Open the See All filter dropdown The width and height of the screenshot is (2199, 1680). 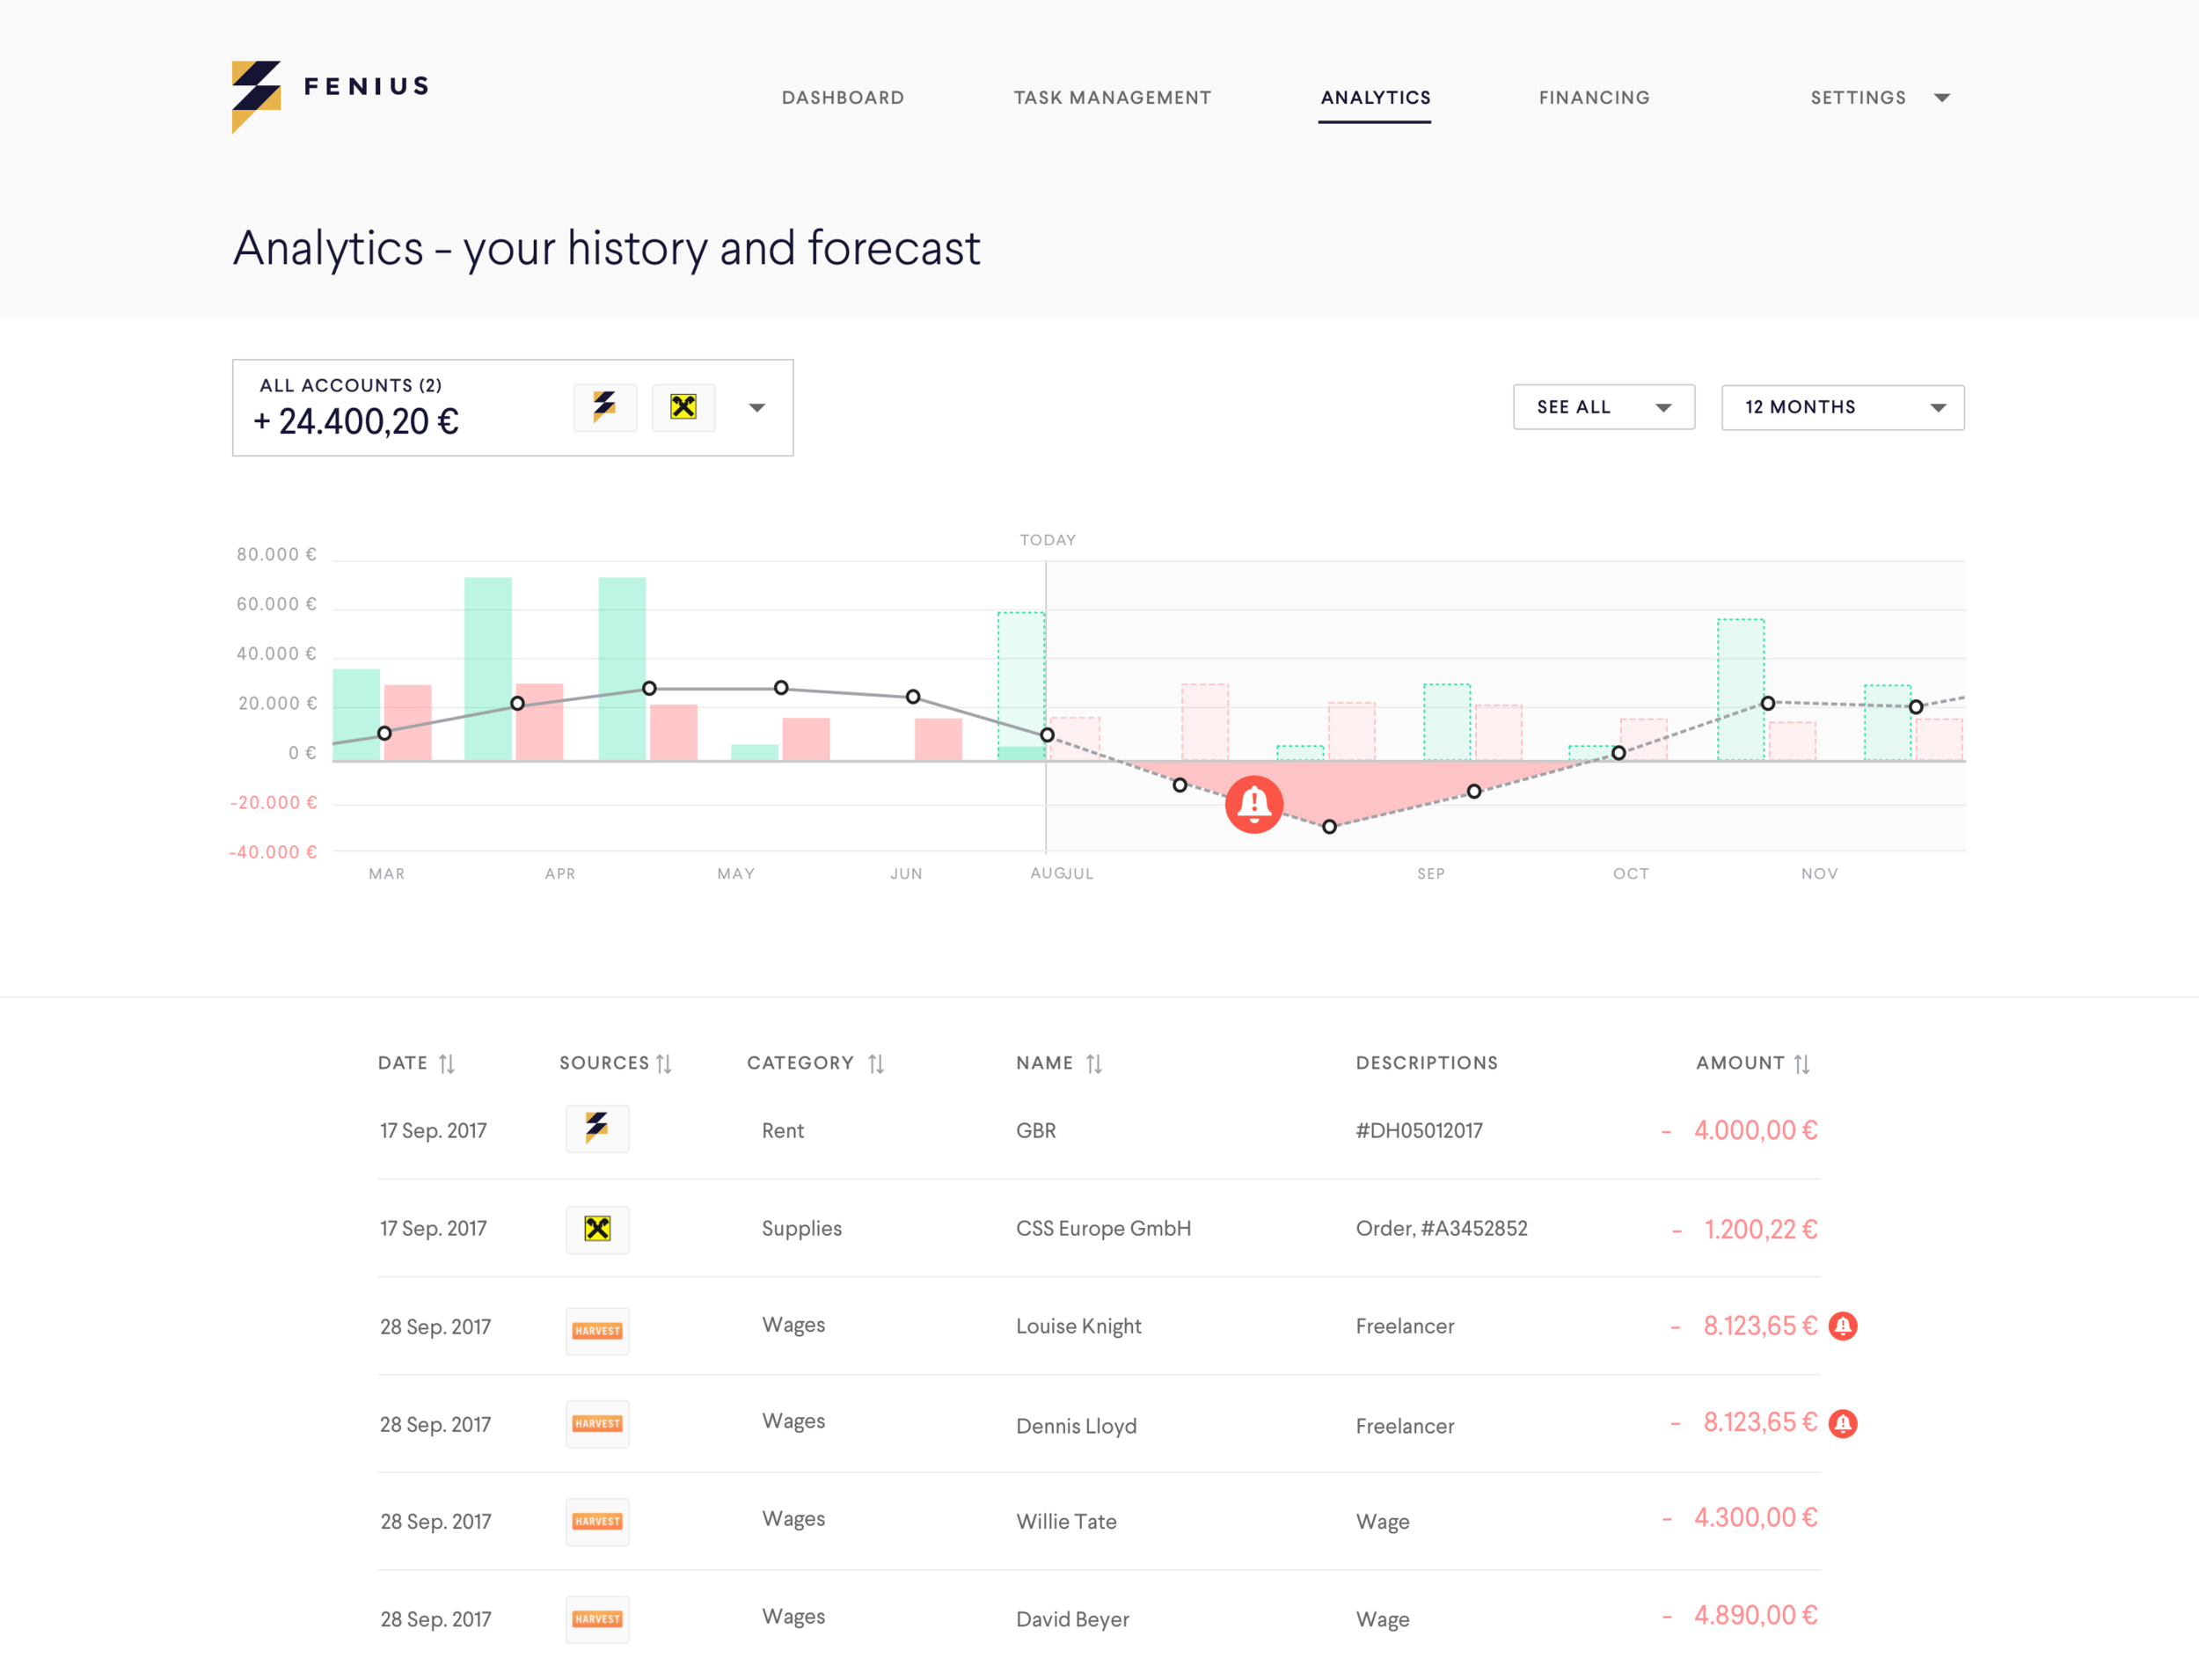[1603, 407]
